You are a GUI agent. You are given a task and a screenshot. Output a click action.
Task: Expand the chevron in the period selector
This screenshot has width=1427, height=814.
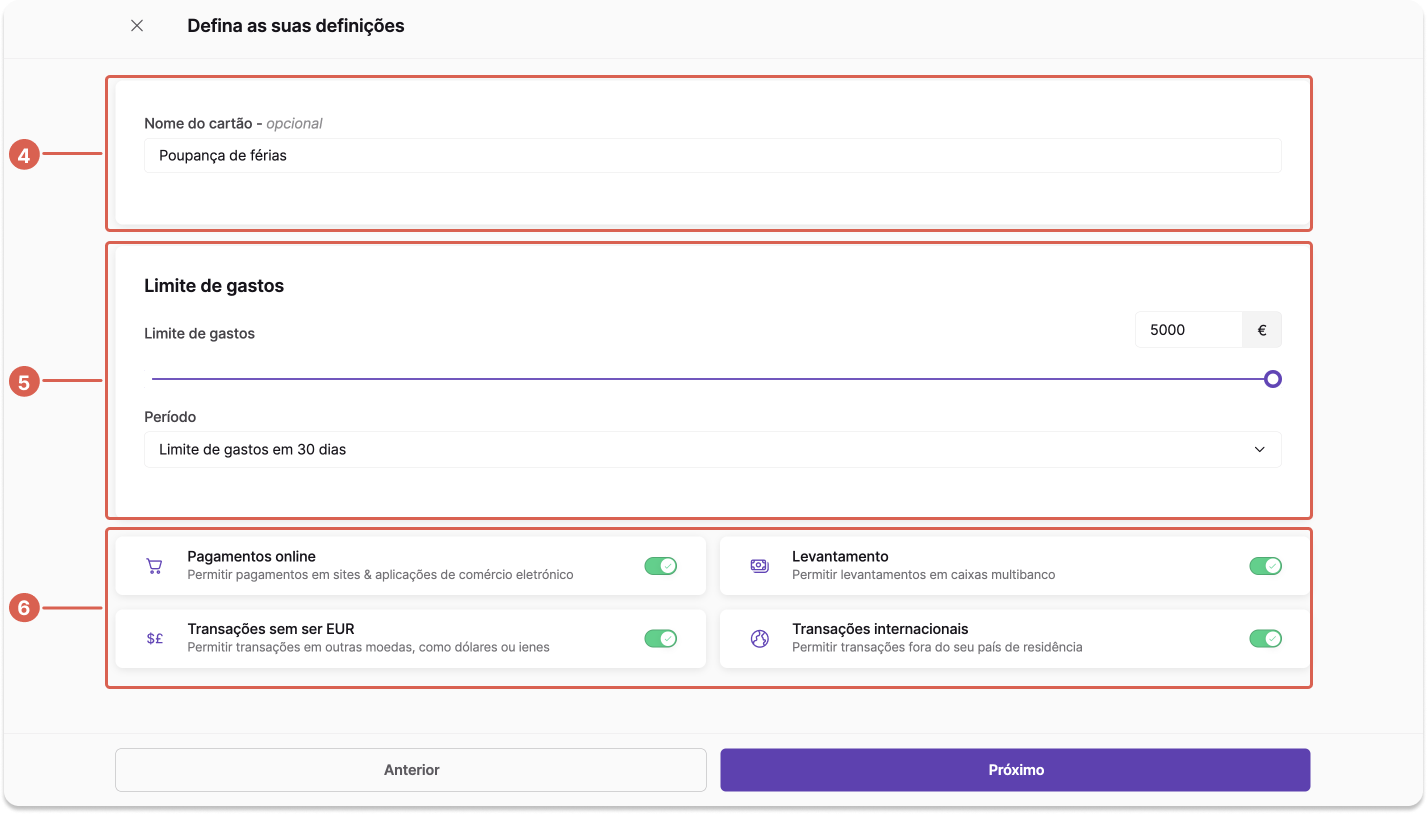click(x=1260, y=450)
